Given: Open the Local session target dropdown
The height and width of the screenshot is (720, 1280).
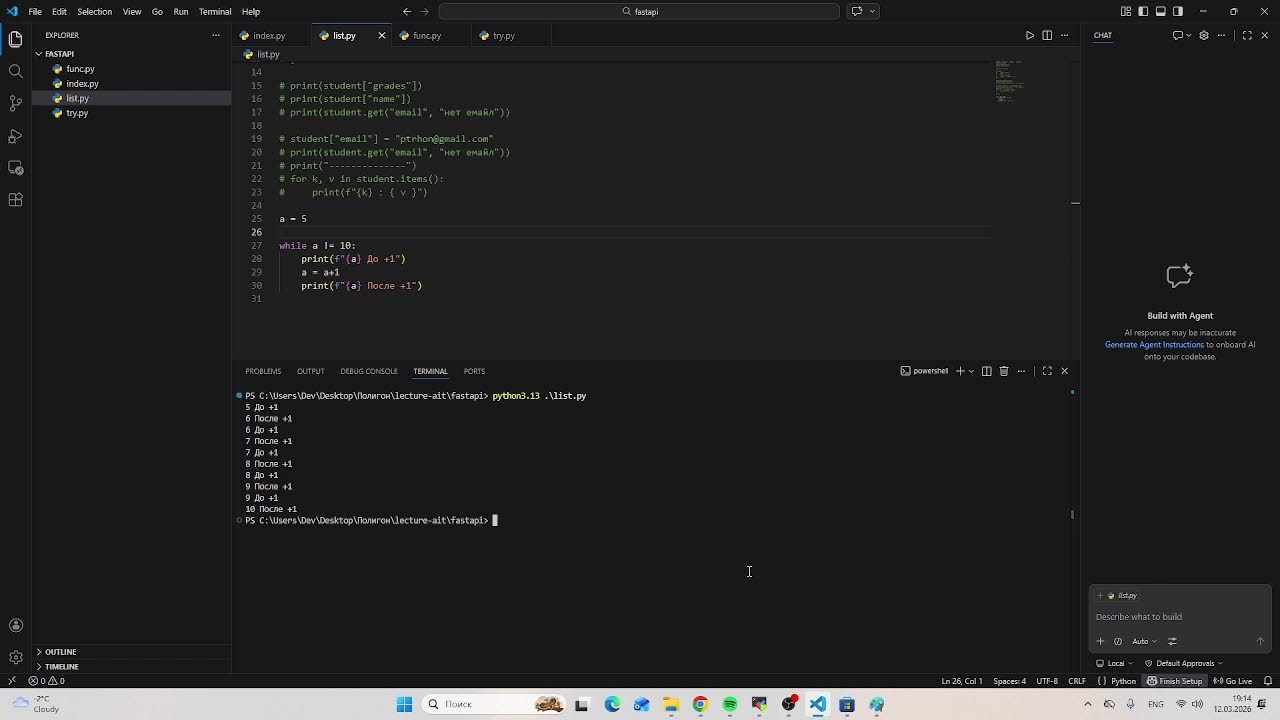Looking at the screenshot, I should coord(1115,663).
